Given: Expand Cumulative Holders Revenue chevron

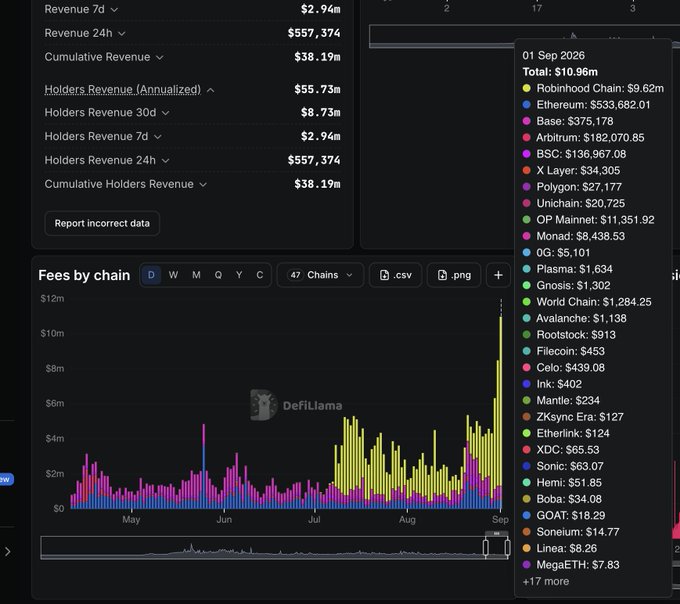Looking at the screenshot, I should click(203, 184).
